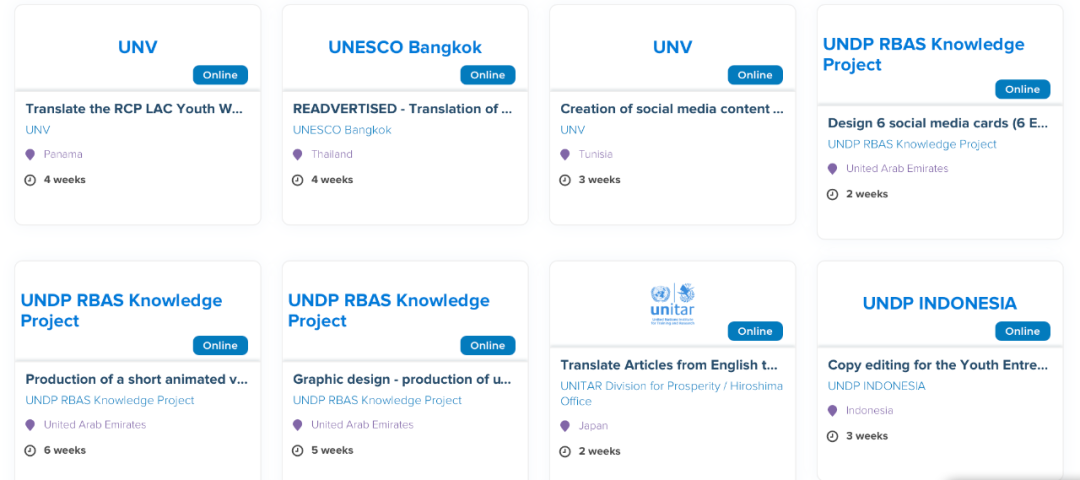Open "Translate the RCP LAC Youth" task title
This screenshot has width=1080, height=480.
click(134, 108)
